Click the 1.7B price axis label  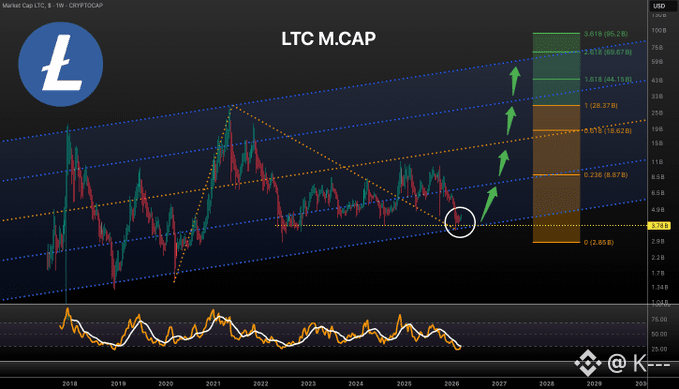(x=658, y=273)
